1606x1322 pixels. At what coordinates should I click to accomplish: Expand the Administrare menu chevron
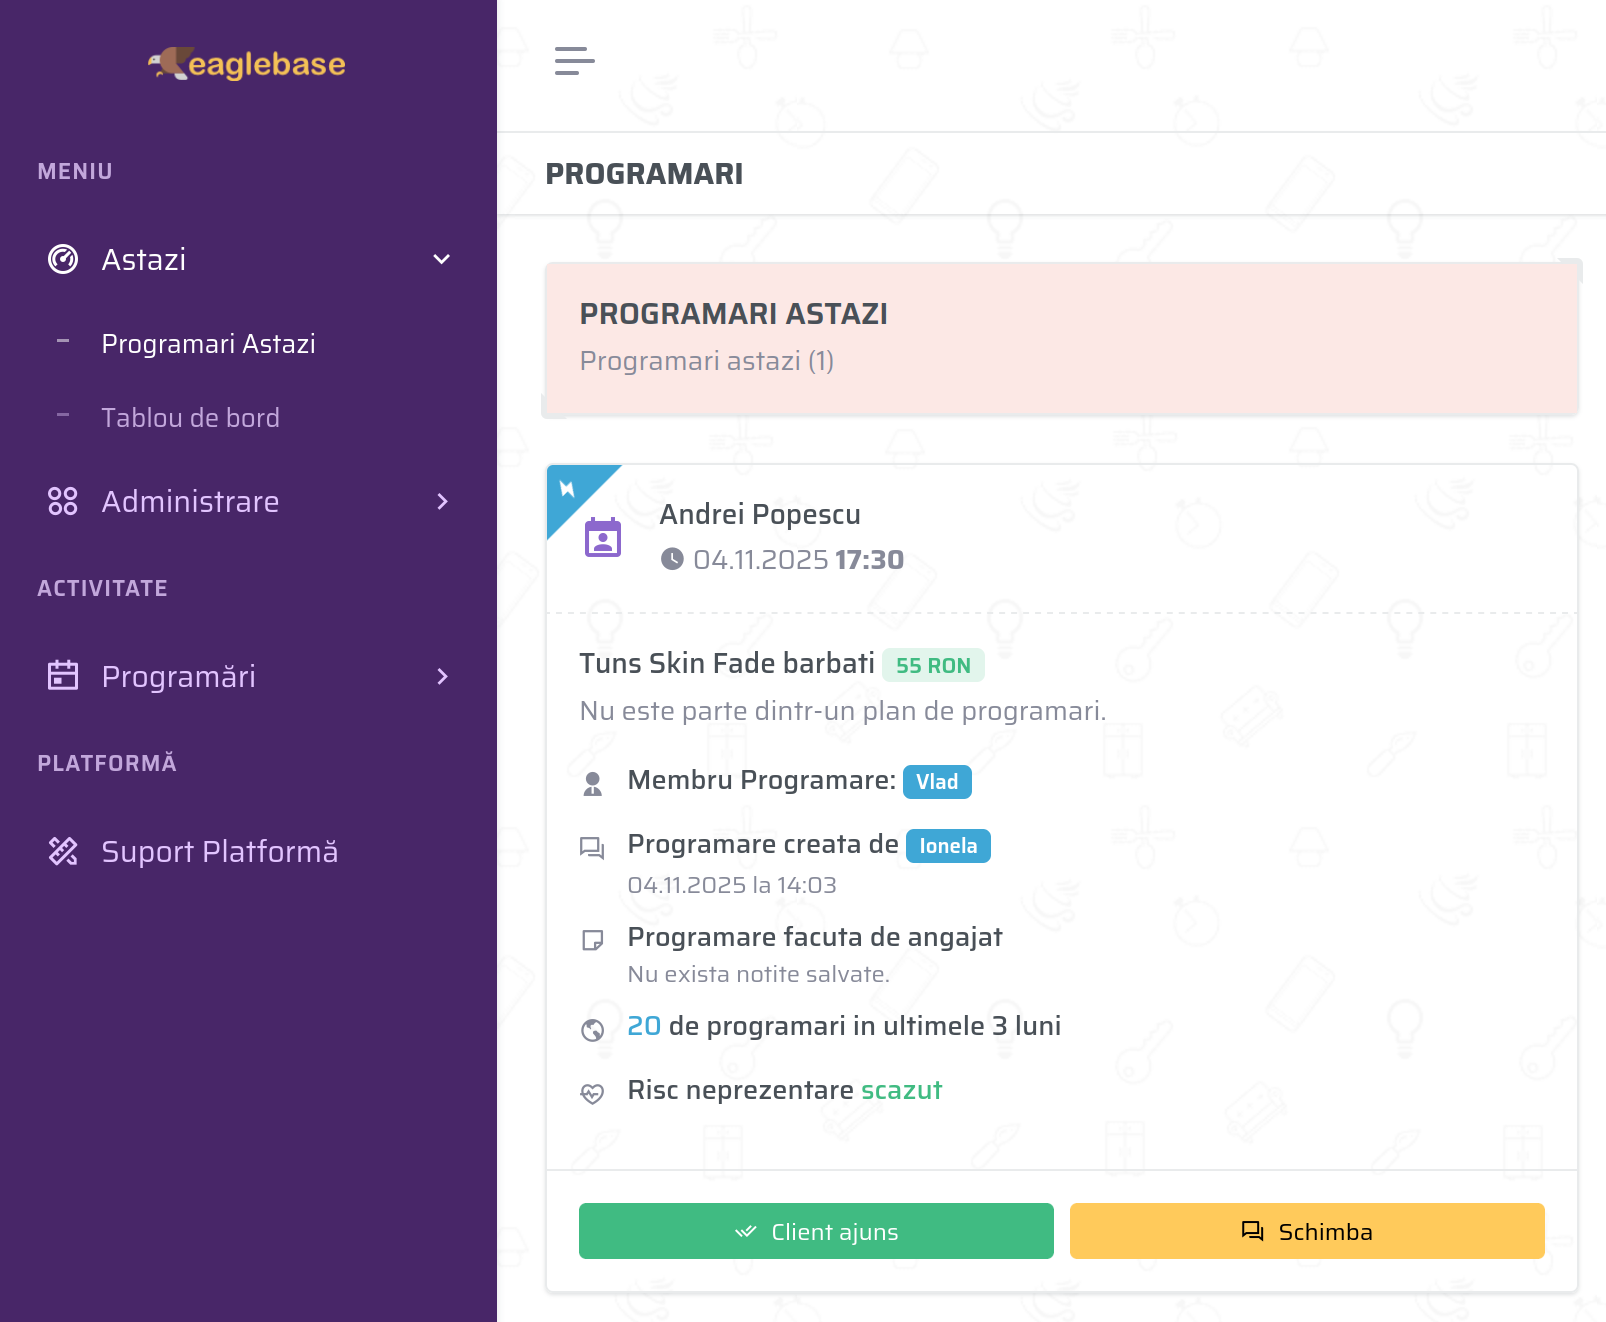tap(442, 501)
